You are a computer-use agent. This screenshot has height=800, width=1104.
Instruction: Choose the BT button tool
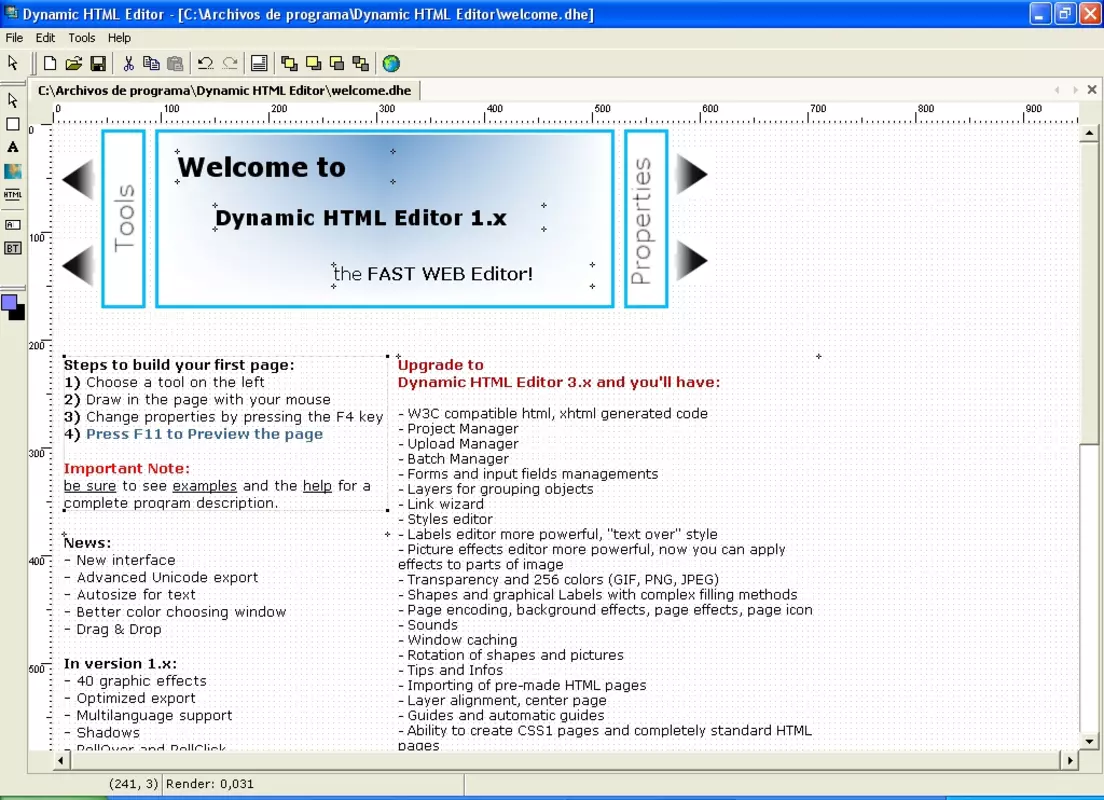[x=13, y=248]
